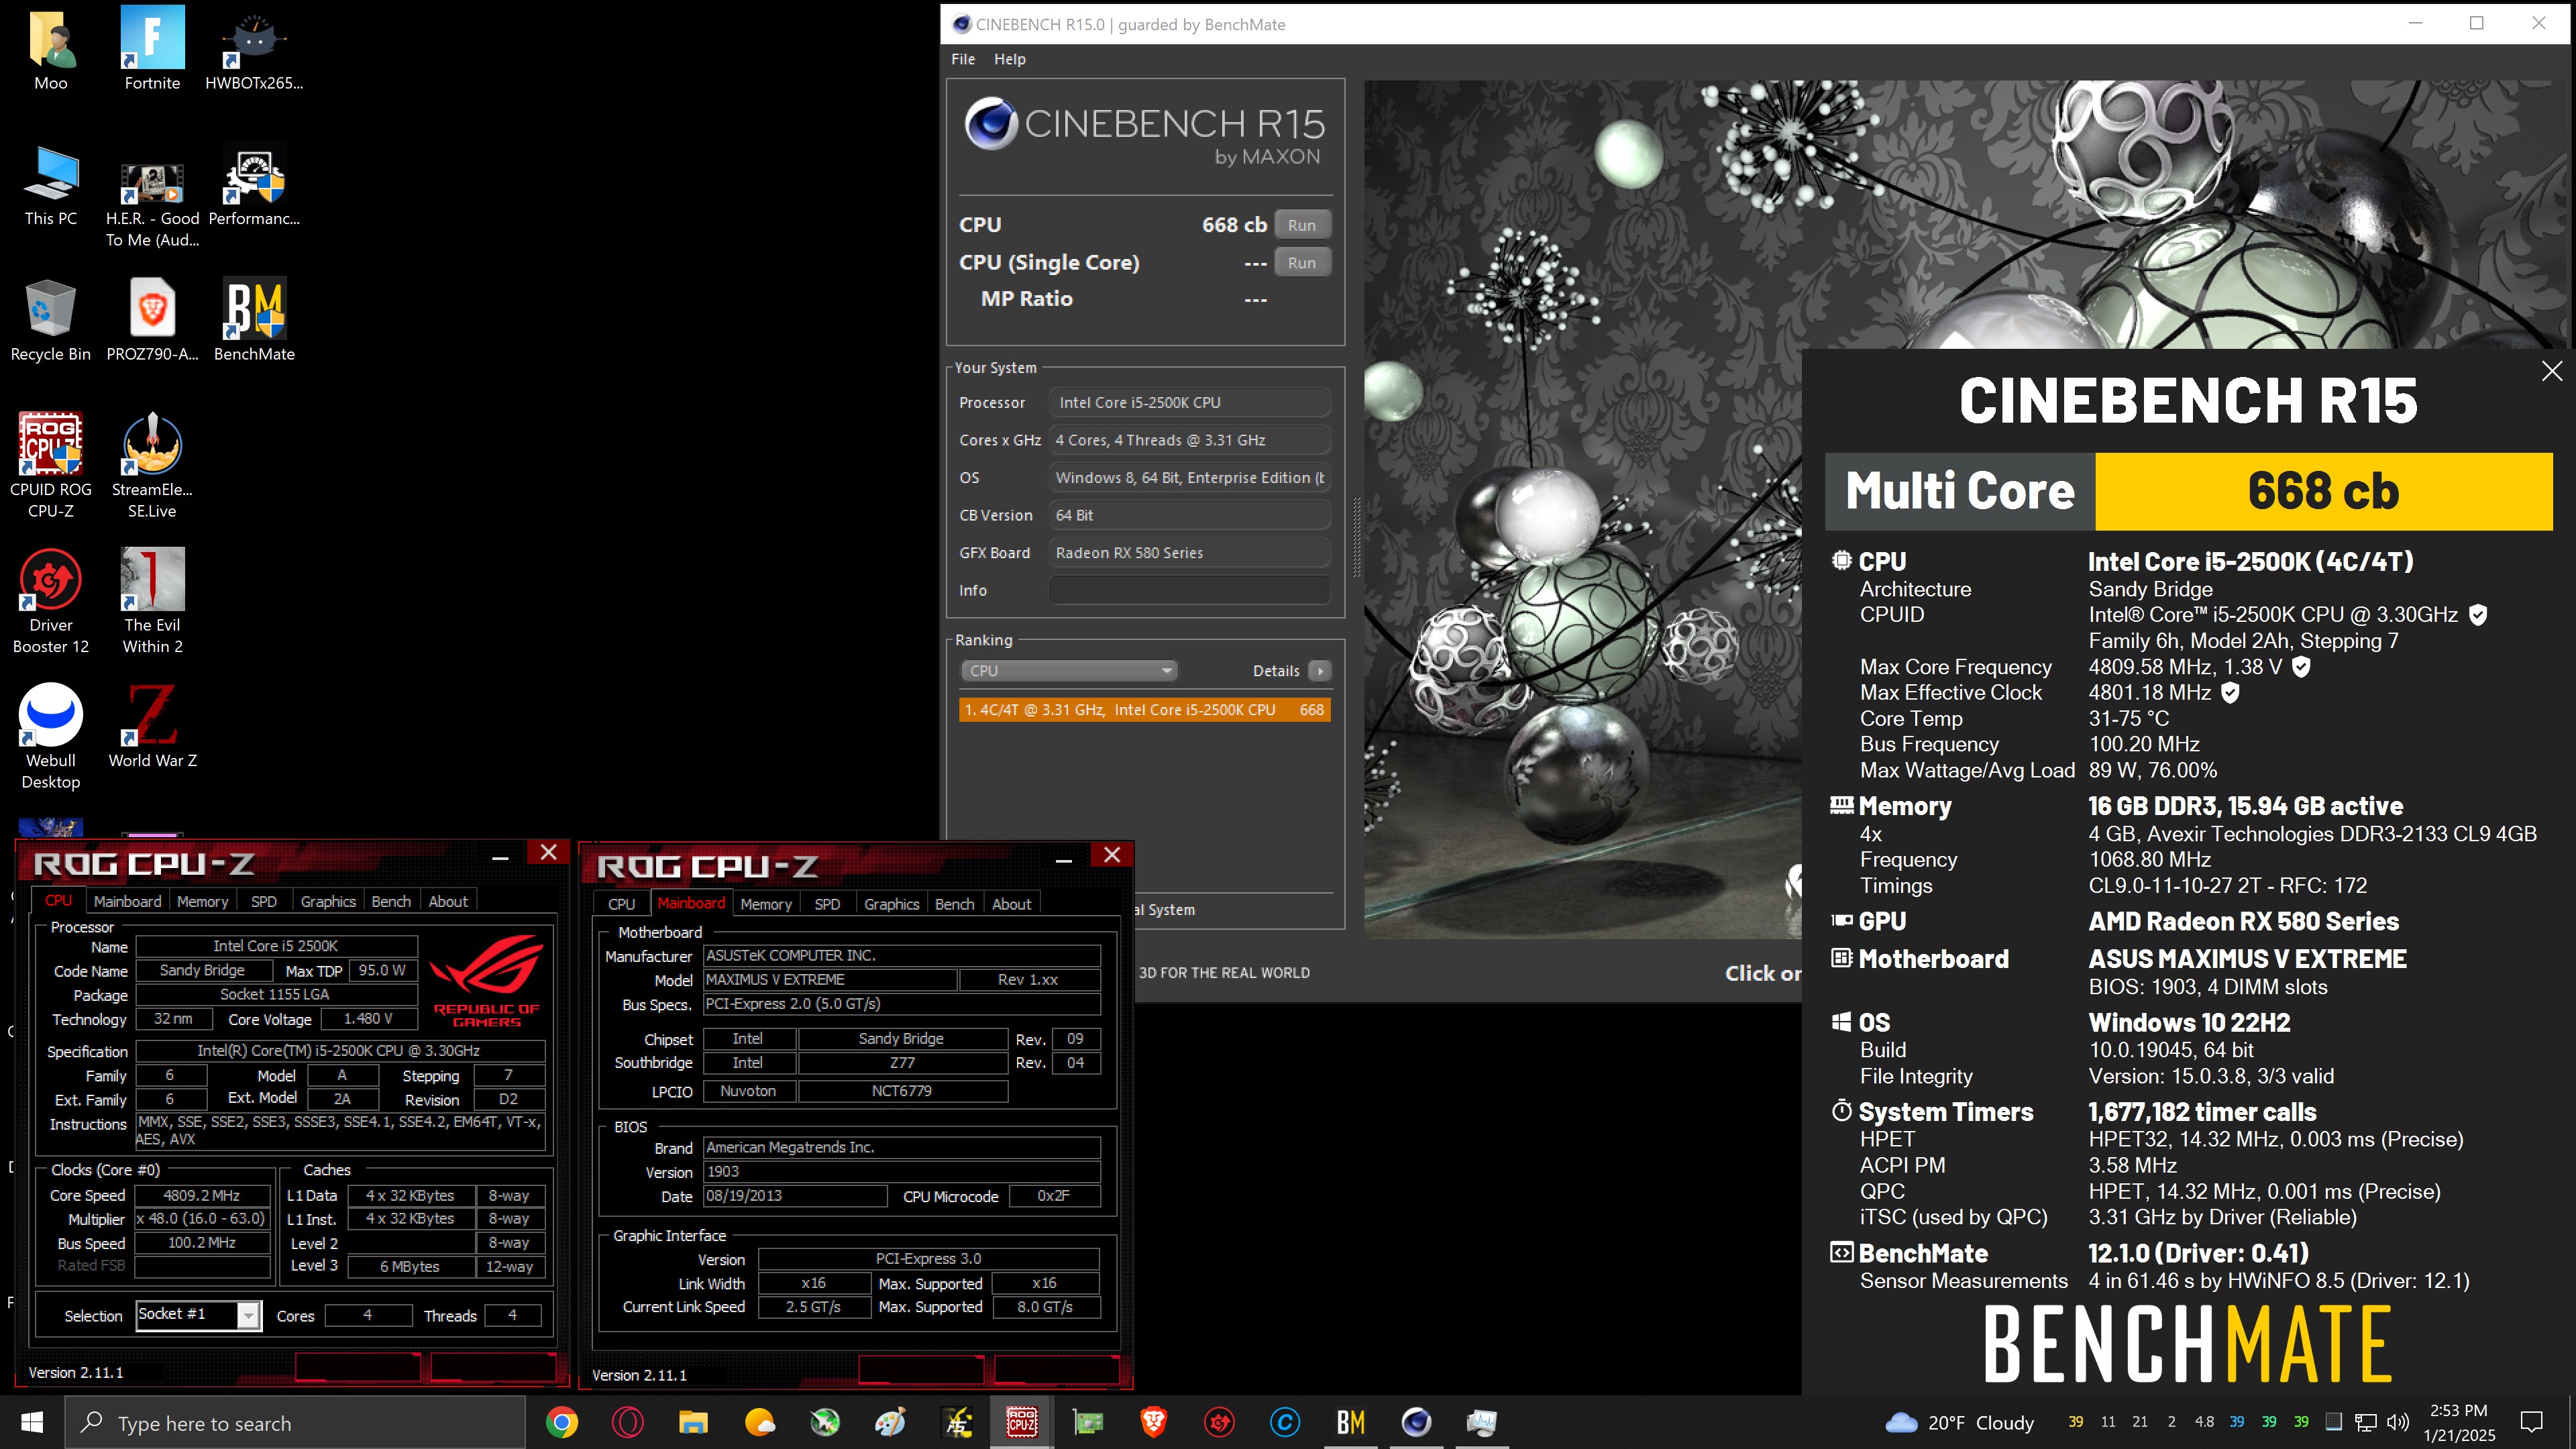The width and height of the screenshot is (2576, 1449).
Task: Click the Windows taskbar search box
Action: pos(295,1422)
